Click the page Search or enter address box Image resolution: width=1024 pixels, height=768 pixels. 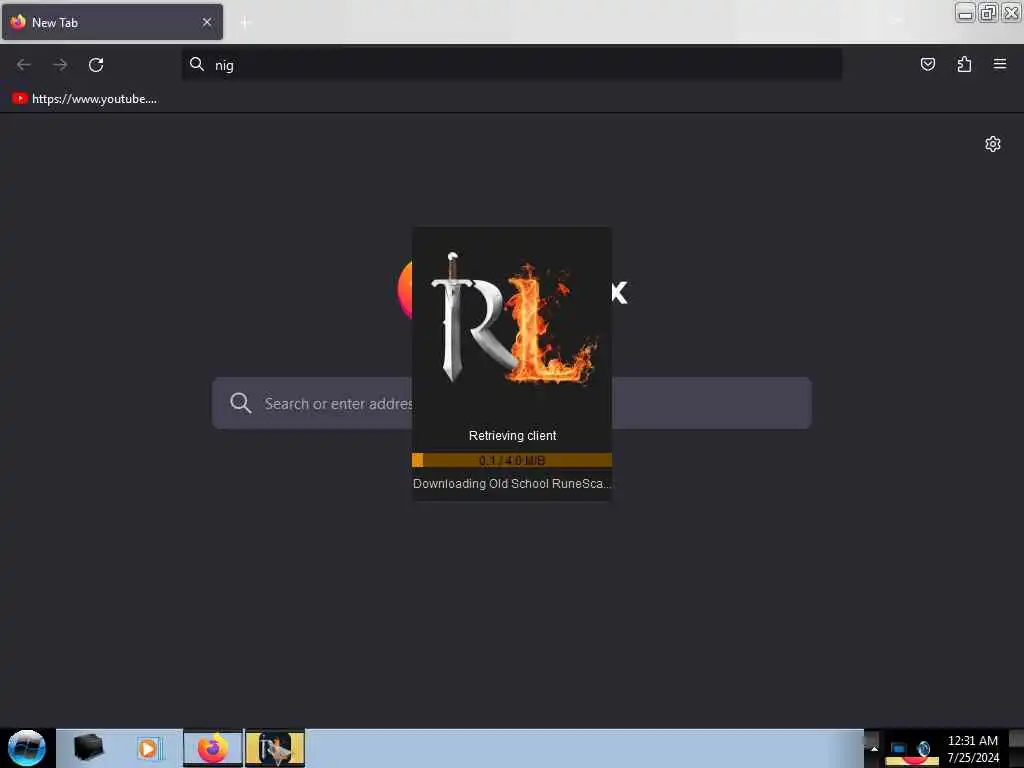(x=511, y=403)
